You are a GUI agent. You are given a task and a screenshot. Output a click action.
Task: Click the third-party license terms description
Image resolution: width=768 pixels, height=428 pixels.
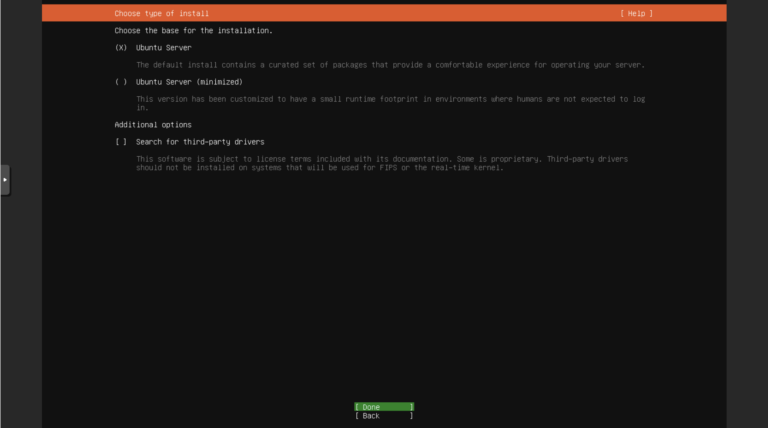tap(382, 163)
